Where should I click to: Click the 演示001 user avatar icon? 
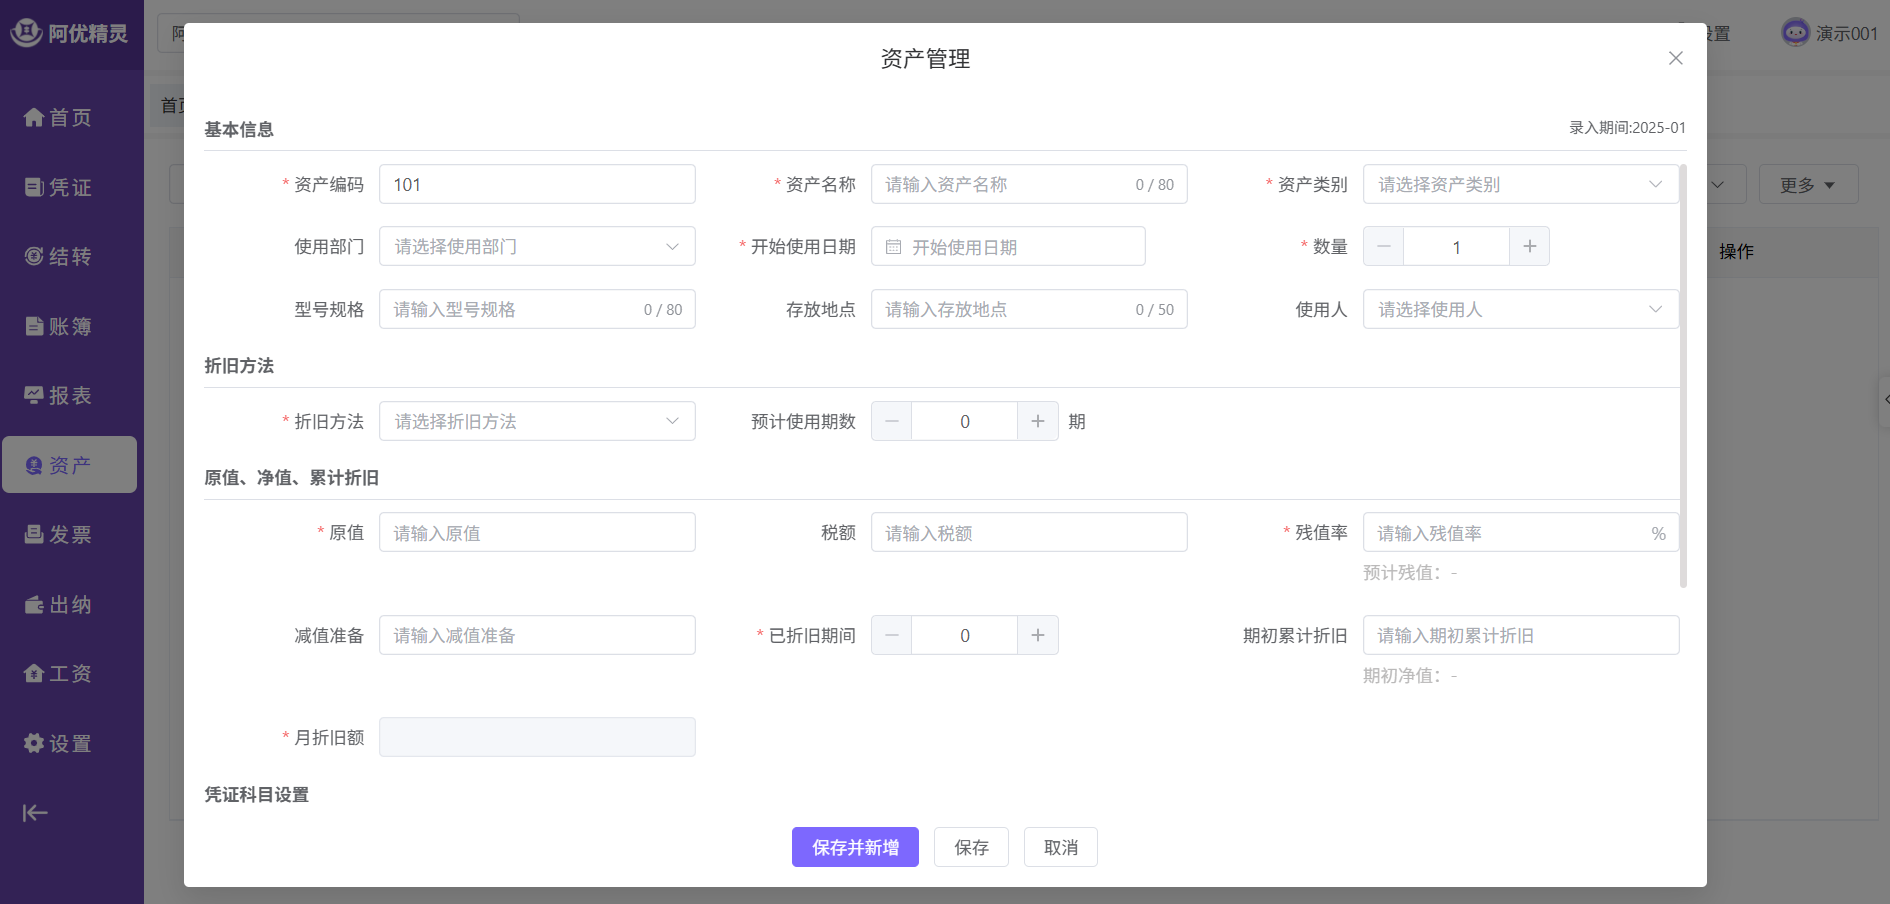point(1795,33)
